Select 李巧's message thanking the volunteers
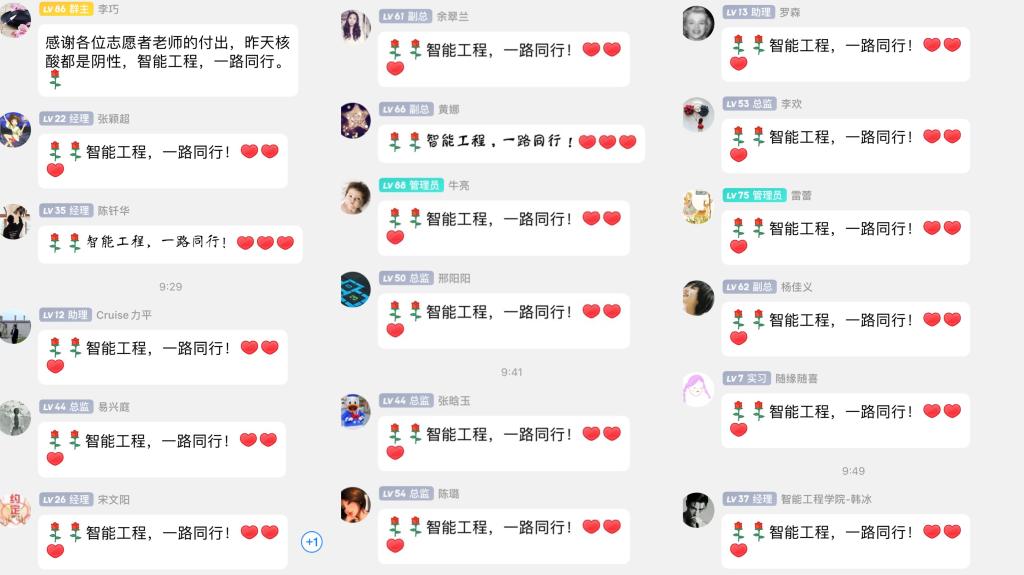 coord(168,60)
